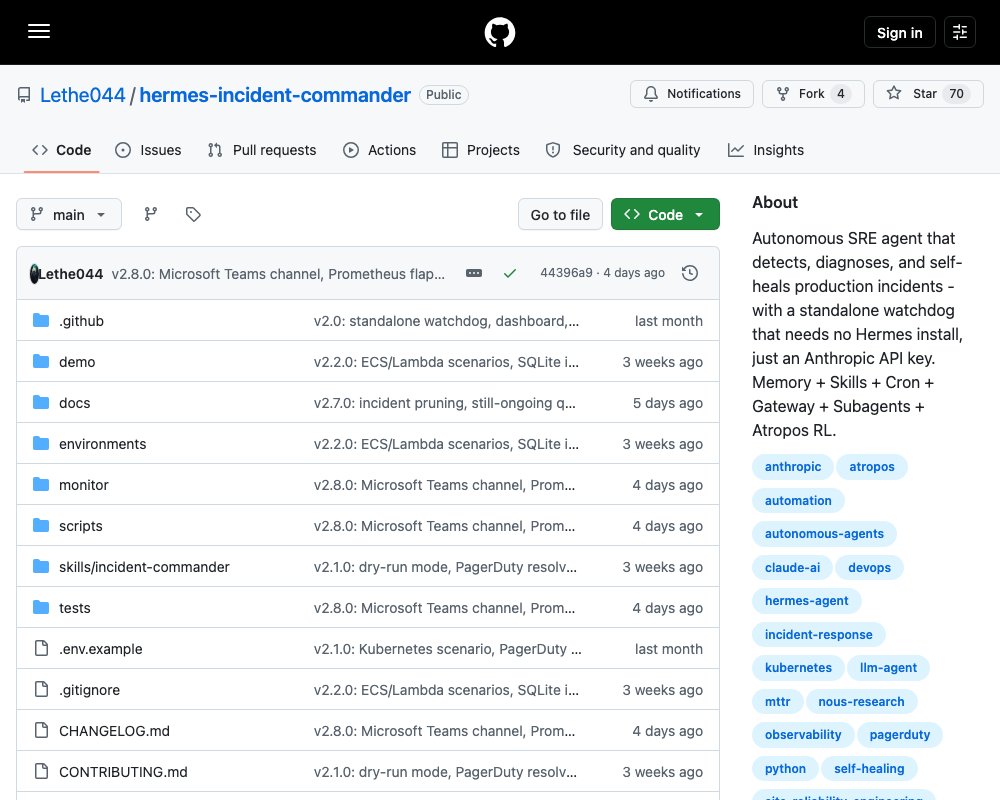Click the CHANGELOG.md file icon
Viewport: 1000px width, 800px height.
click(x=41, y=730)
